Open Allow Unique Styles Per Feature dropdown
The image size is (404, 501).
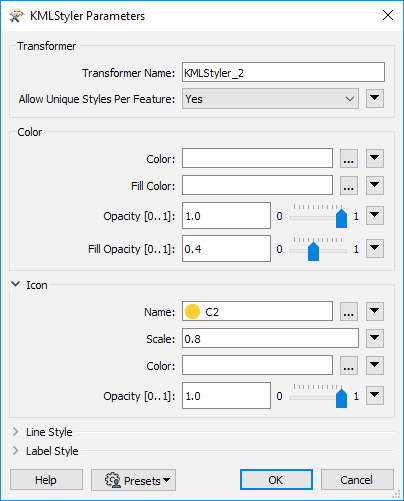(270, 99)
